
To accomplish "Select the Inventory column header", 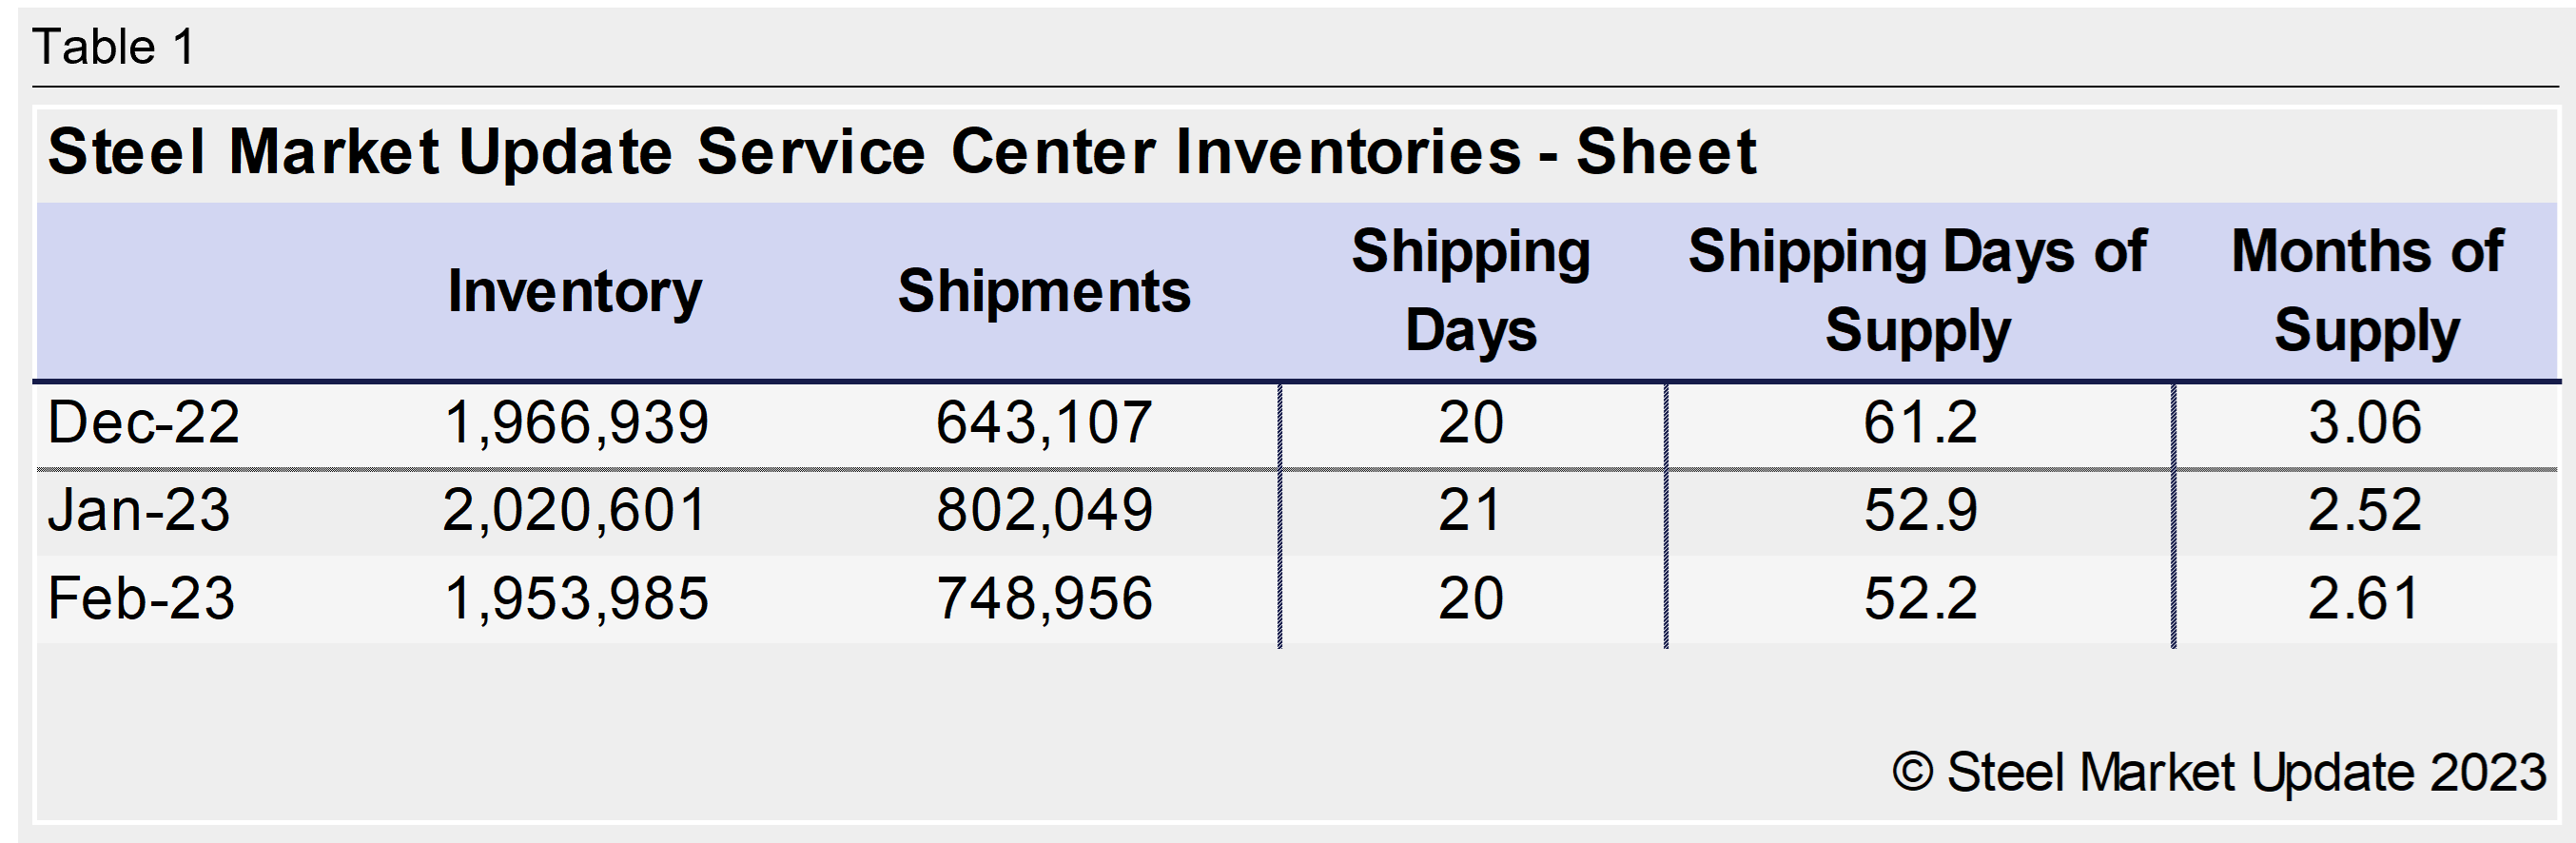I will 574,291.
